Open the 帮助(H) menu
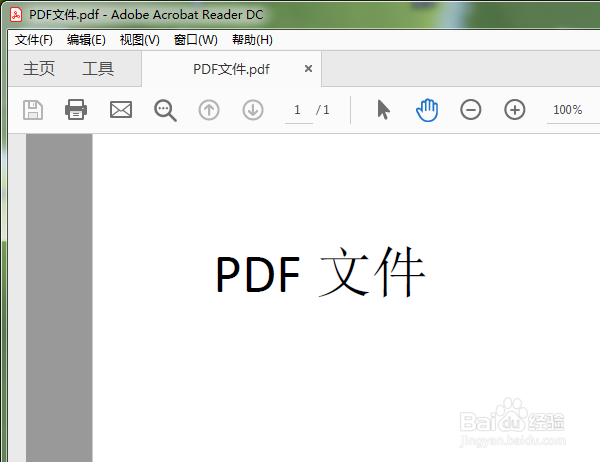 [252, 40]
